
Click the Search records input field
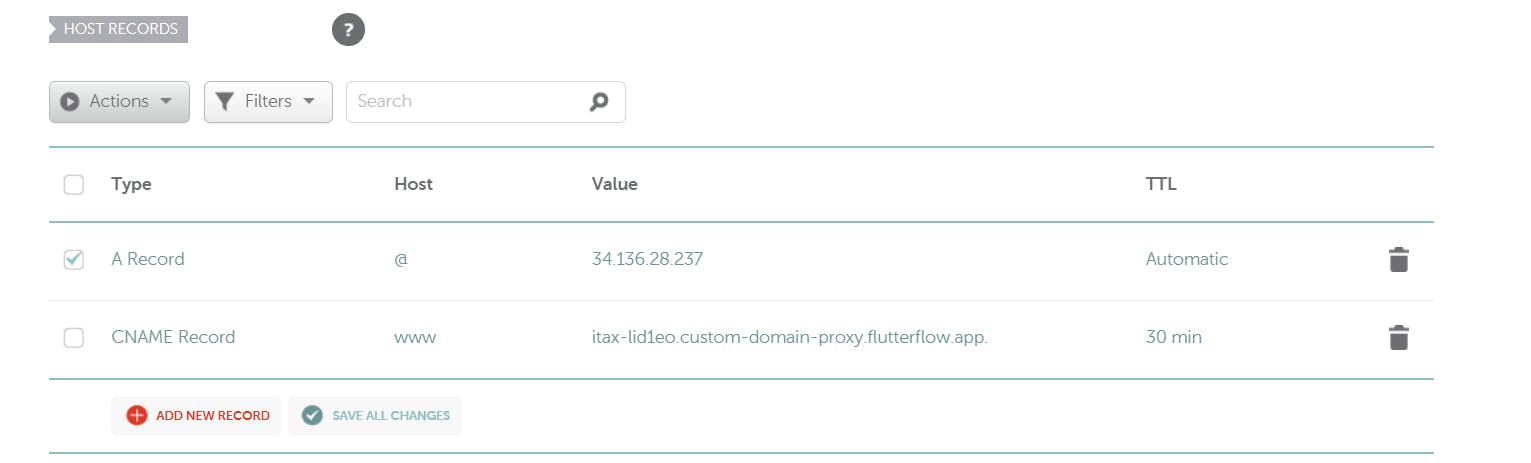click(x=465, y=102)
